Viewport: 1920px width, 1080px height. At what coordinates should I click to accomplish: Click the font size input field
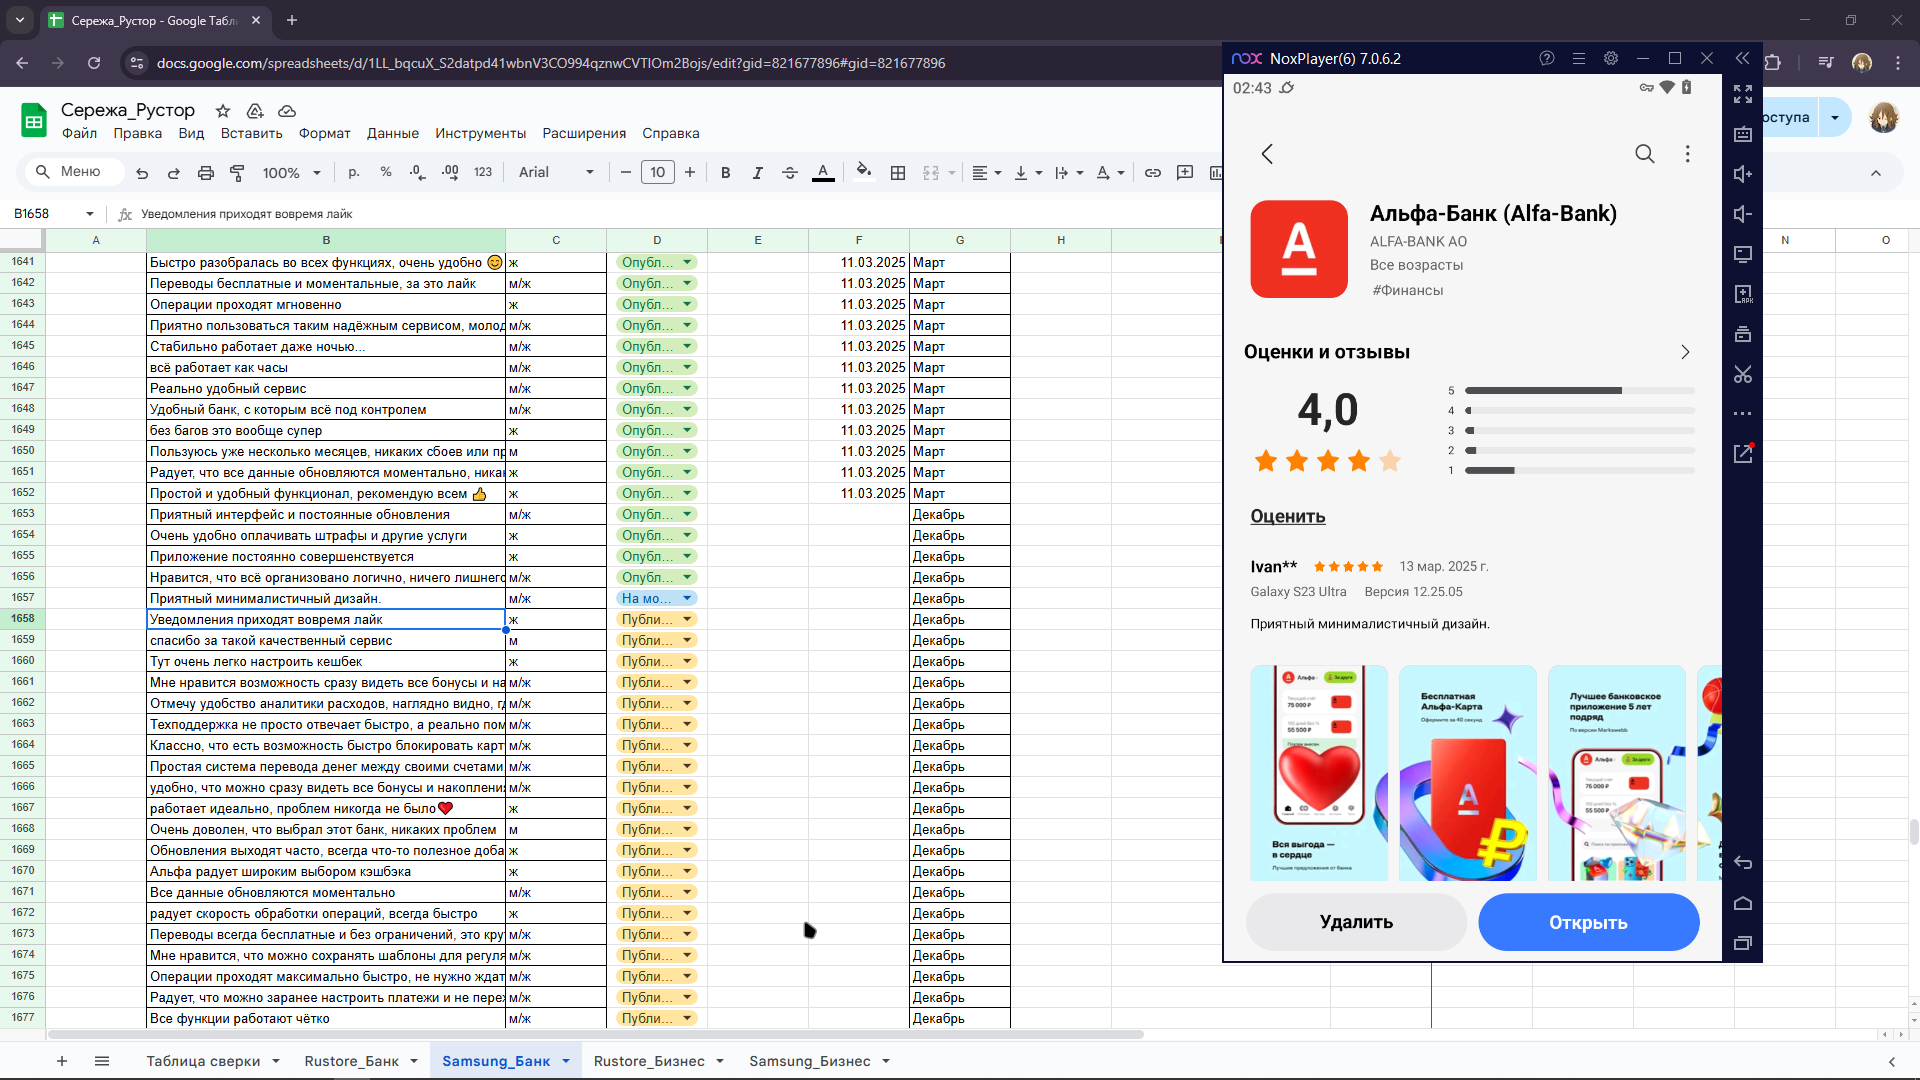[x=658, y=173]
